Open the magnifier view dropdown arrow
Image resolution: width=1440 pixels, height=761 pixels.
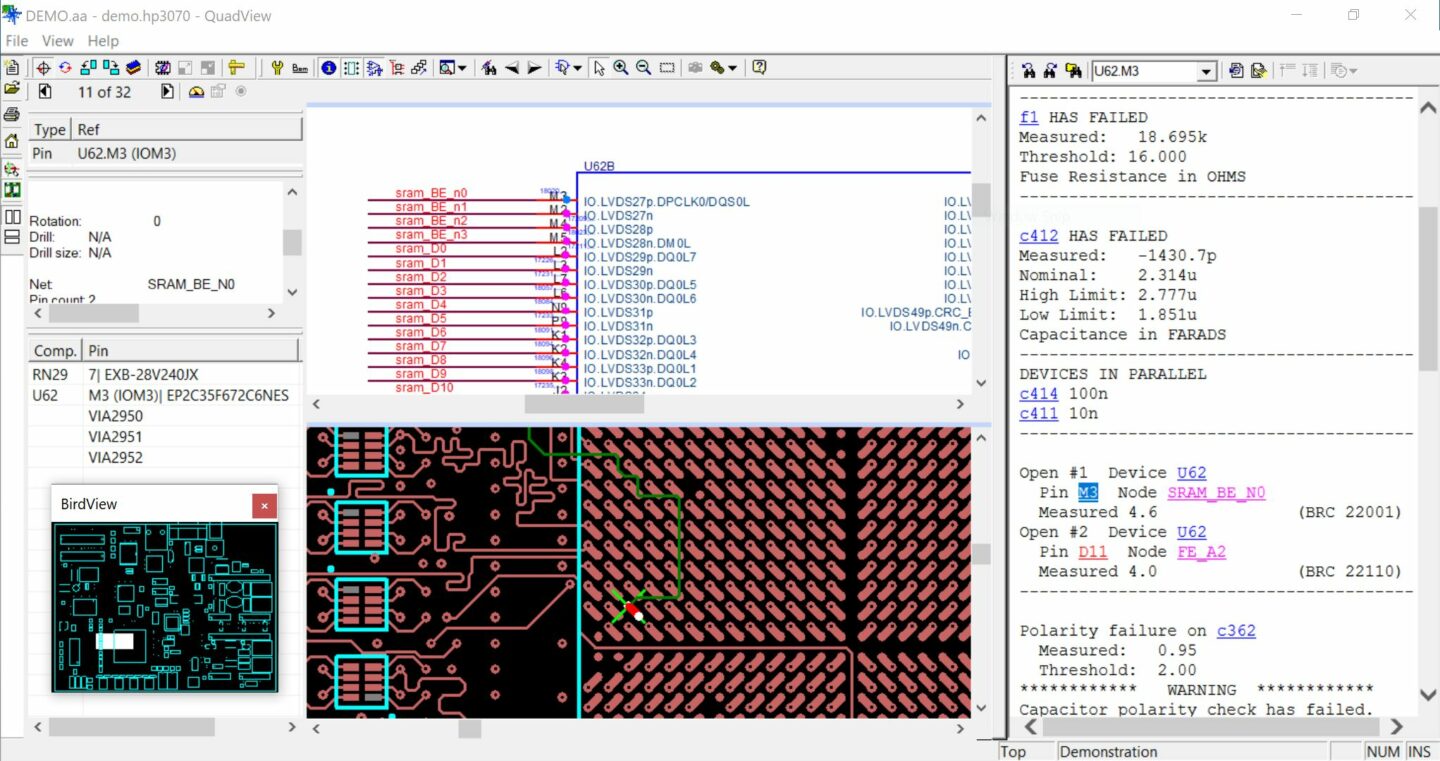463,67
